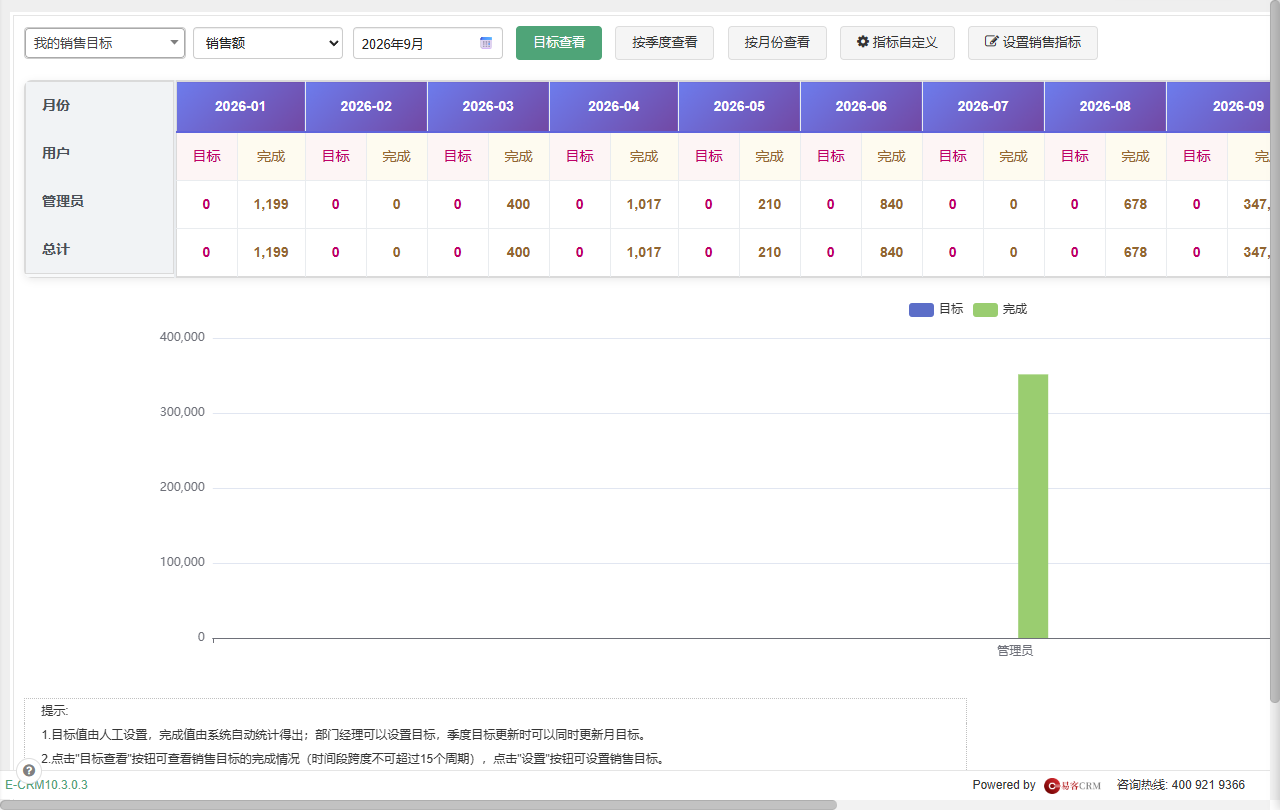Toggle the green 完成 legend swatch
Viewport: 1280px width, 810px height.
(x=985, y=309)
